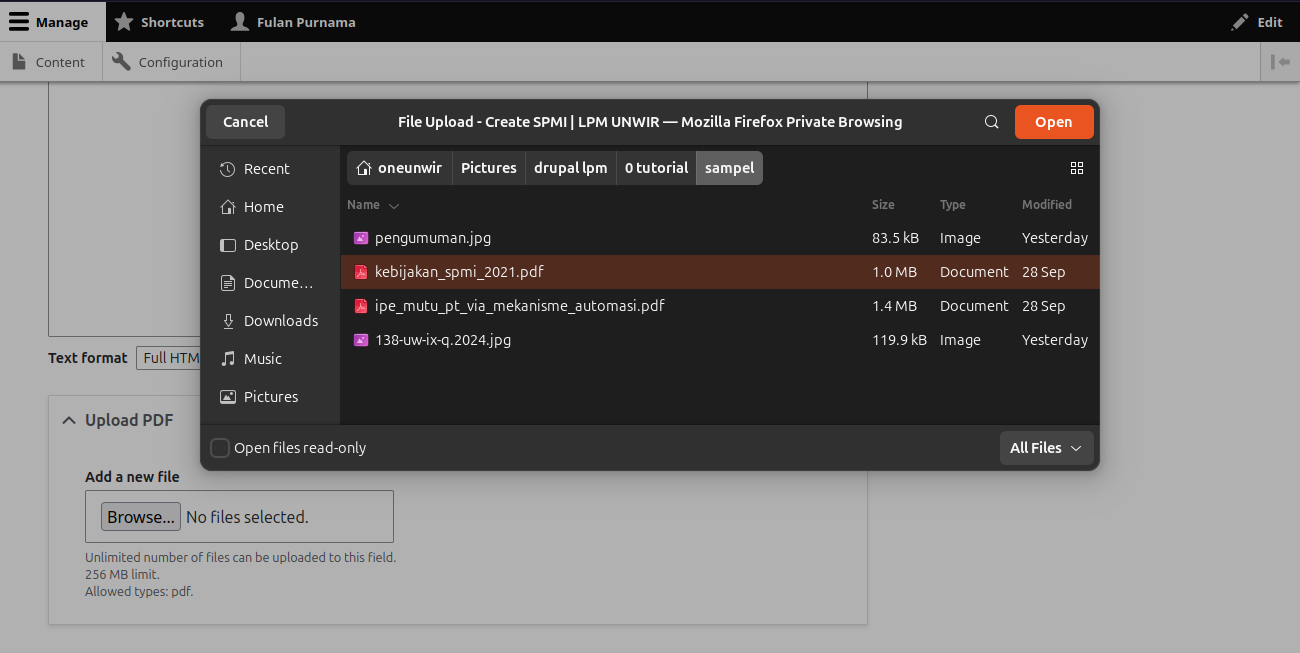
Task: Select the file name kebijakan_spmi_2021.pdf
Action: (459, 272)
